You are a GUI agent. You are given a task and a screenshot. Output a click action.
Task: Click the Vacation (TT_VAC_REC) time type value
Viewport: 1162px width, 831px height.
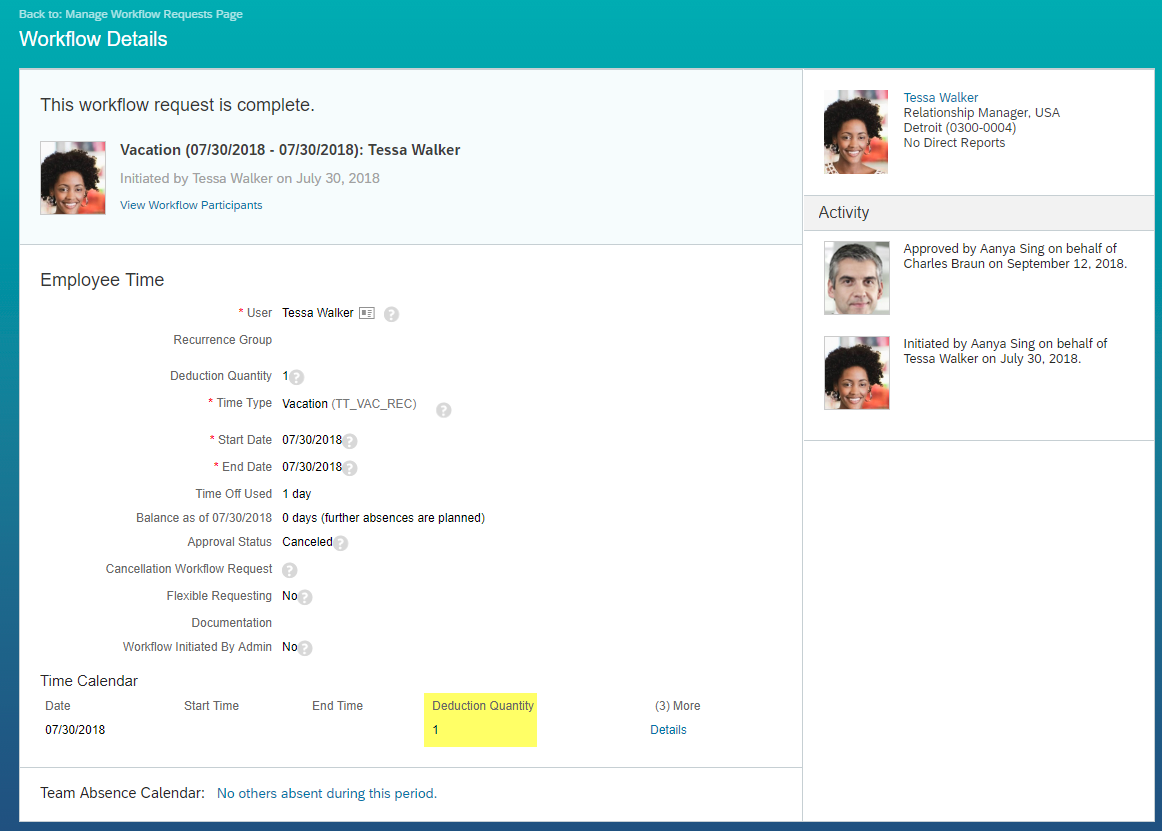pos(349,404)
